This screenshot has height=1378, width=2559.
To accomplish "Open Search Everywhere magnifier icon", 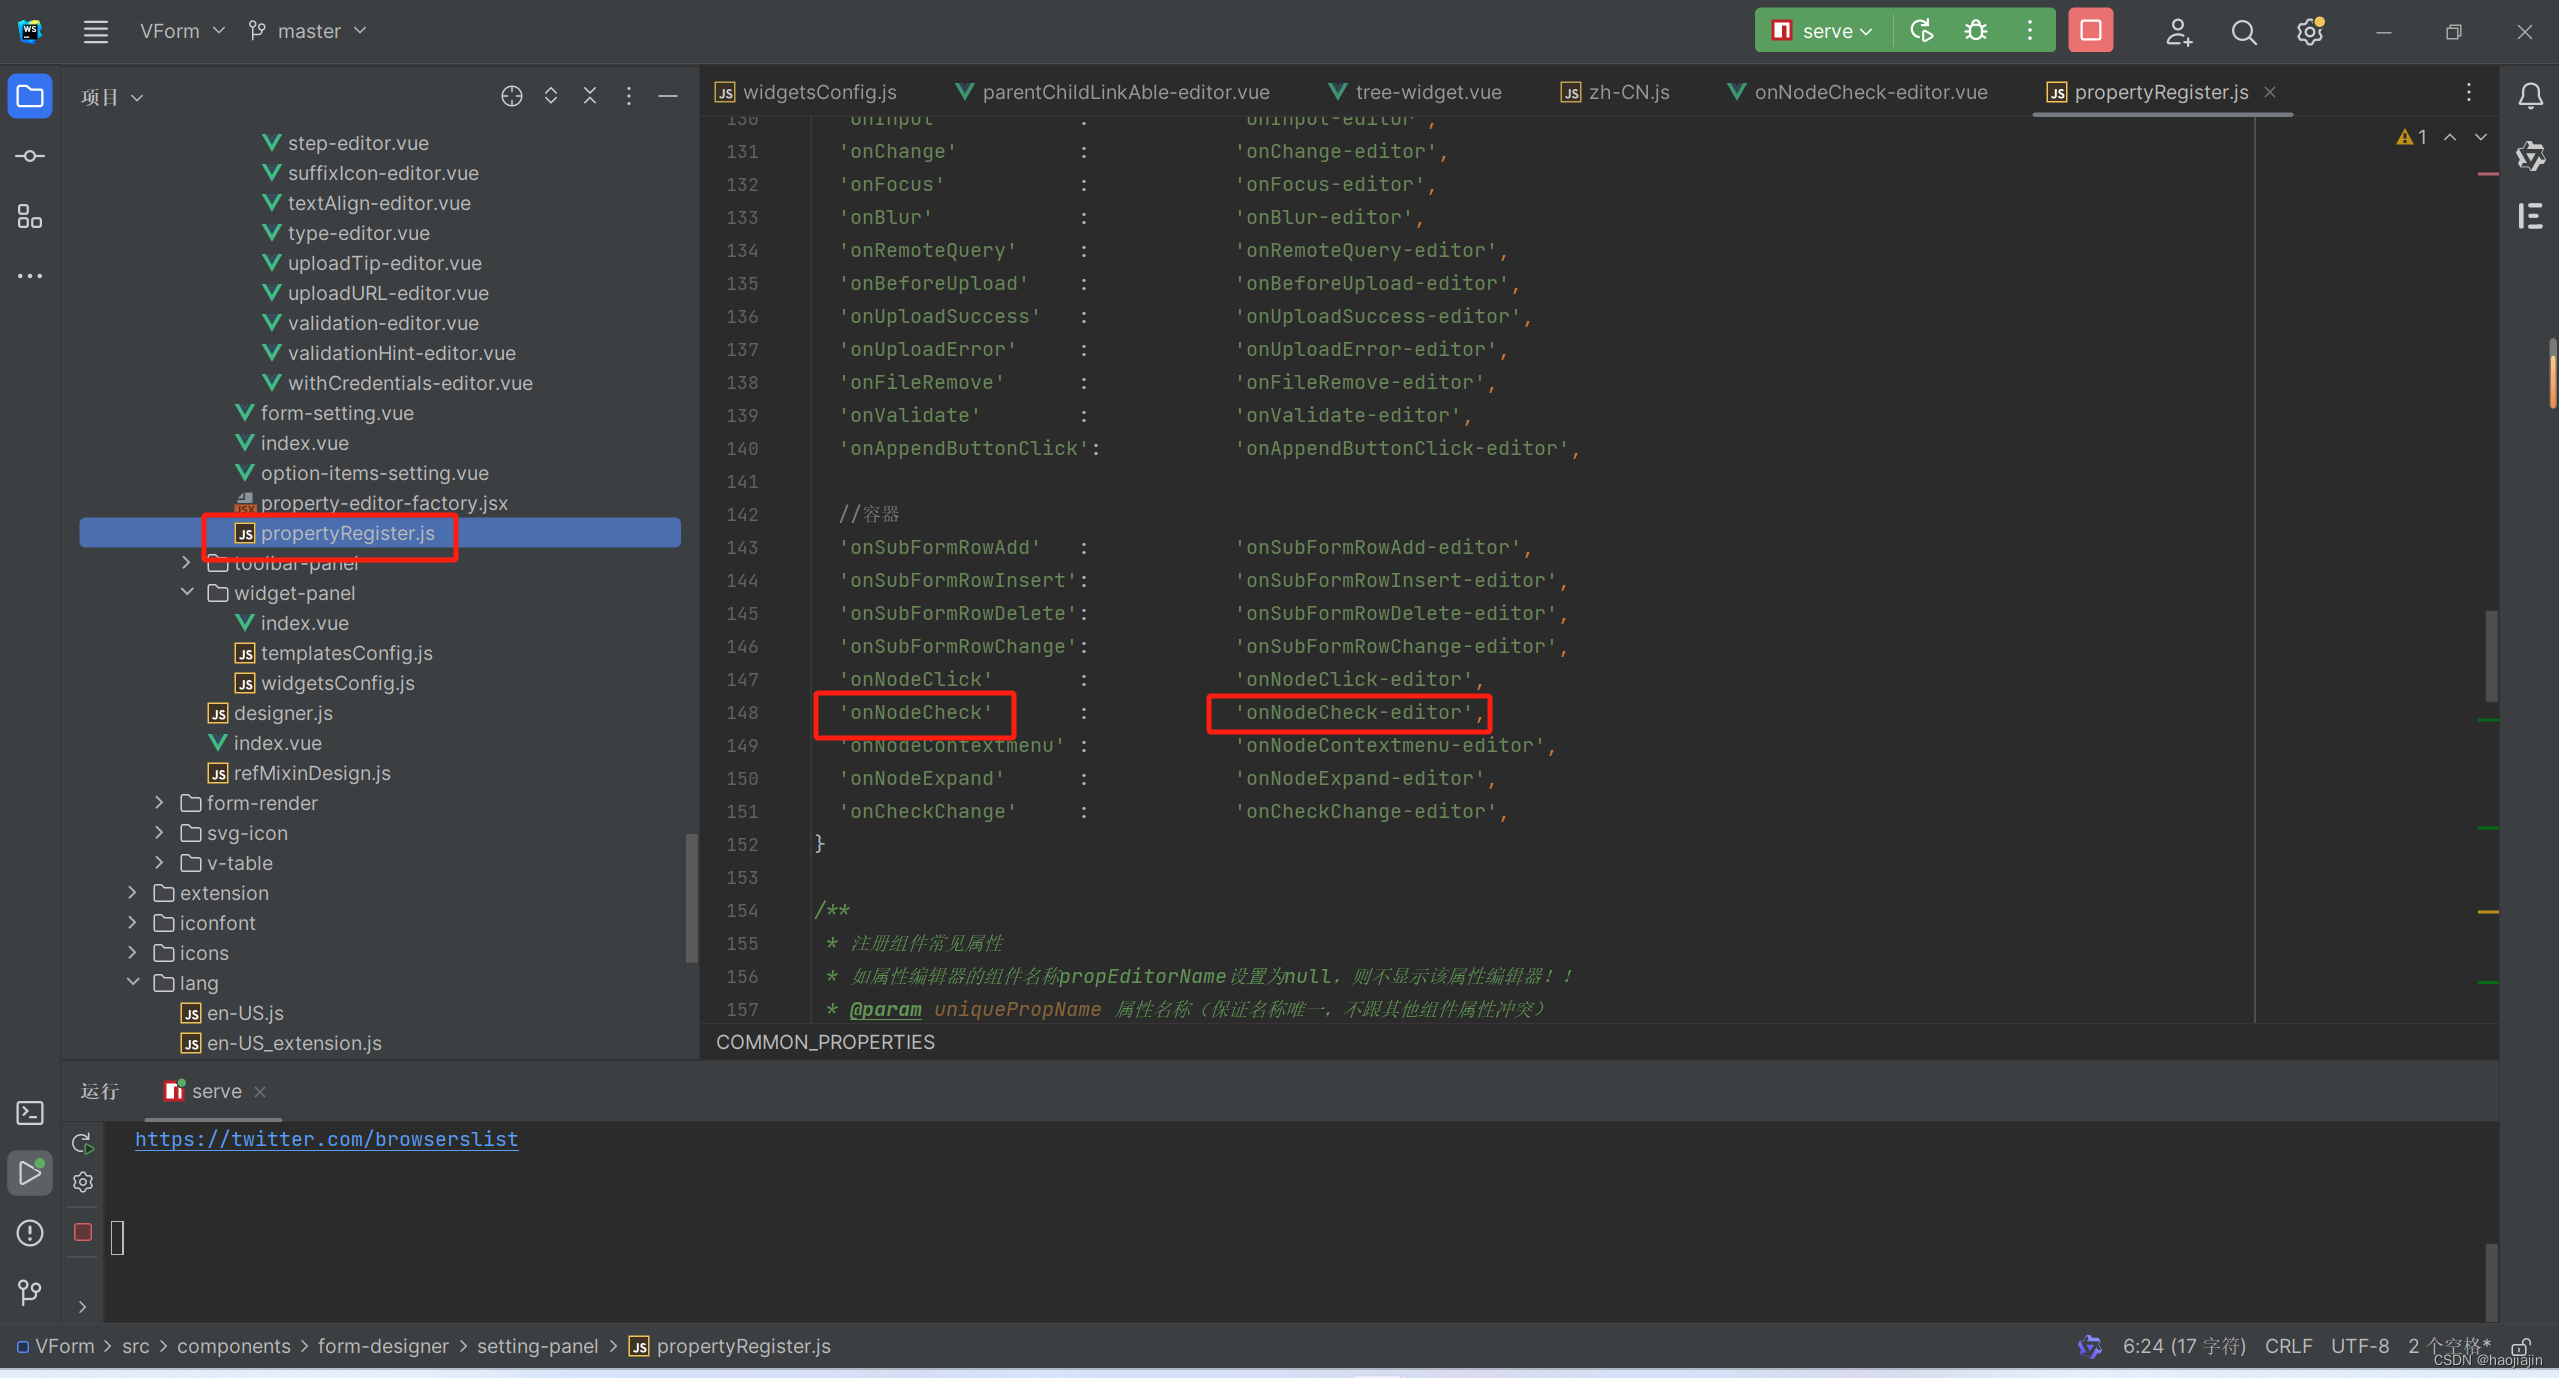I will coord(2243,32).
